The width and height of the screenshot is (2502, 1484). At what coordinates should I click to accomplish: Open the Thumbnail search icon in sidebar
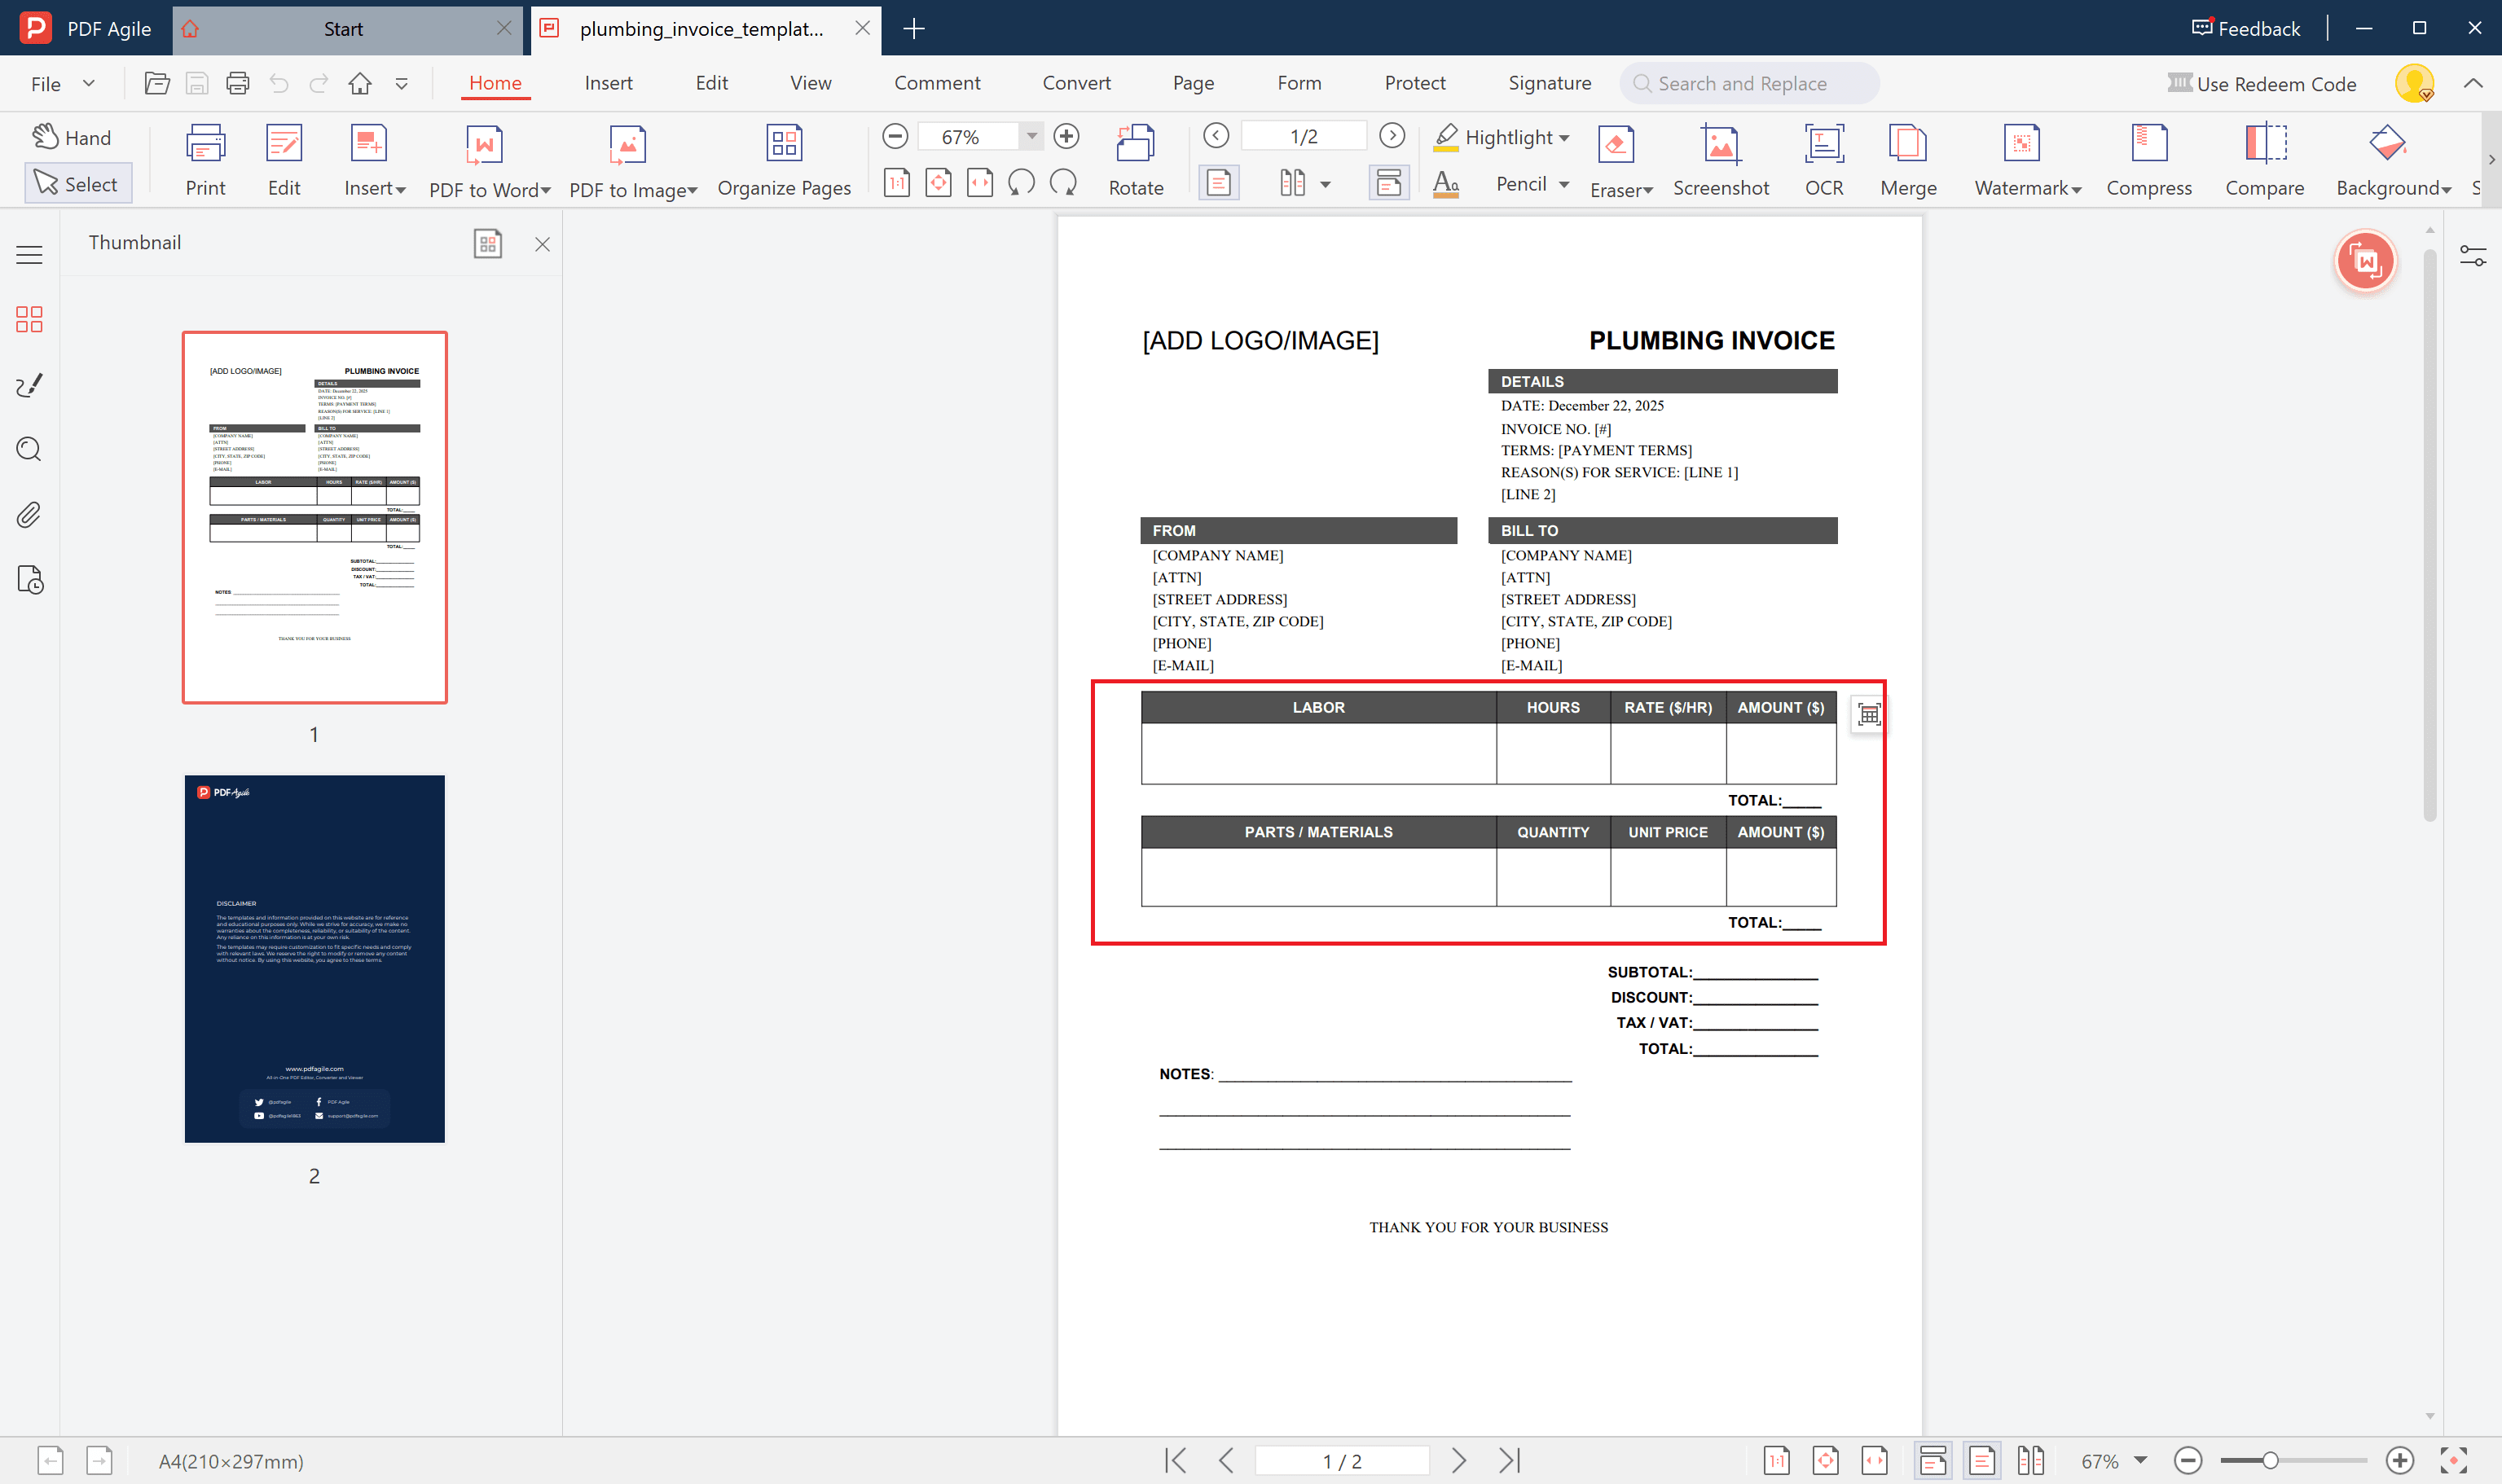click(x=28, y=449)
